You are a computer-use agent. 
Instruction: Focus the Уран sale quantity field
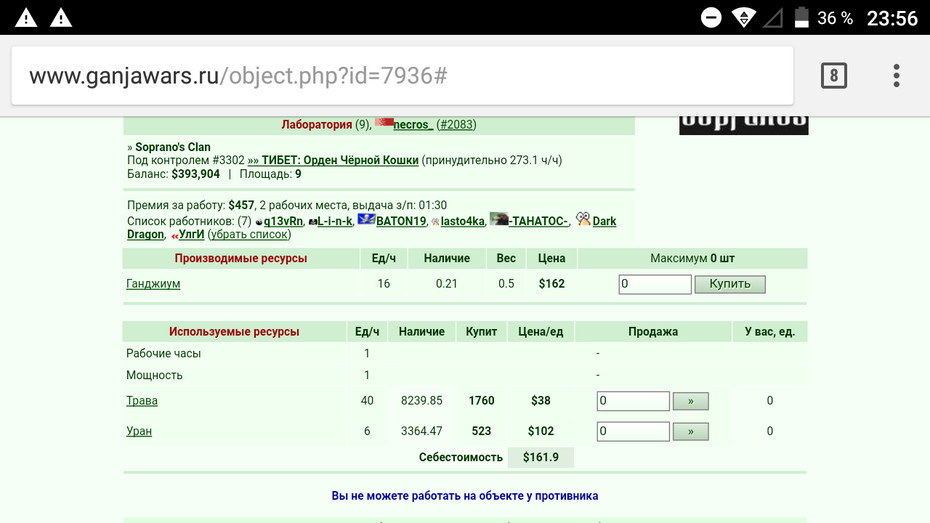[633, 431]
